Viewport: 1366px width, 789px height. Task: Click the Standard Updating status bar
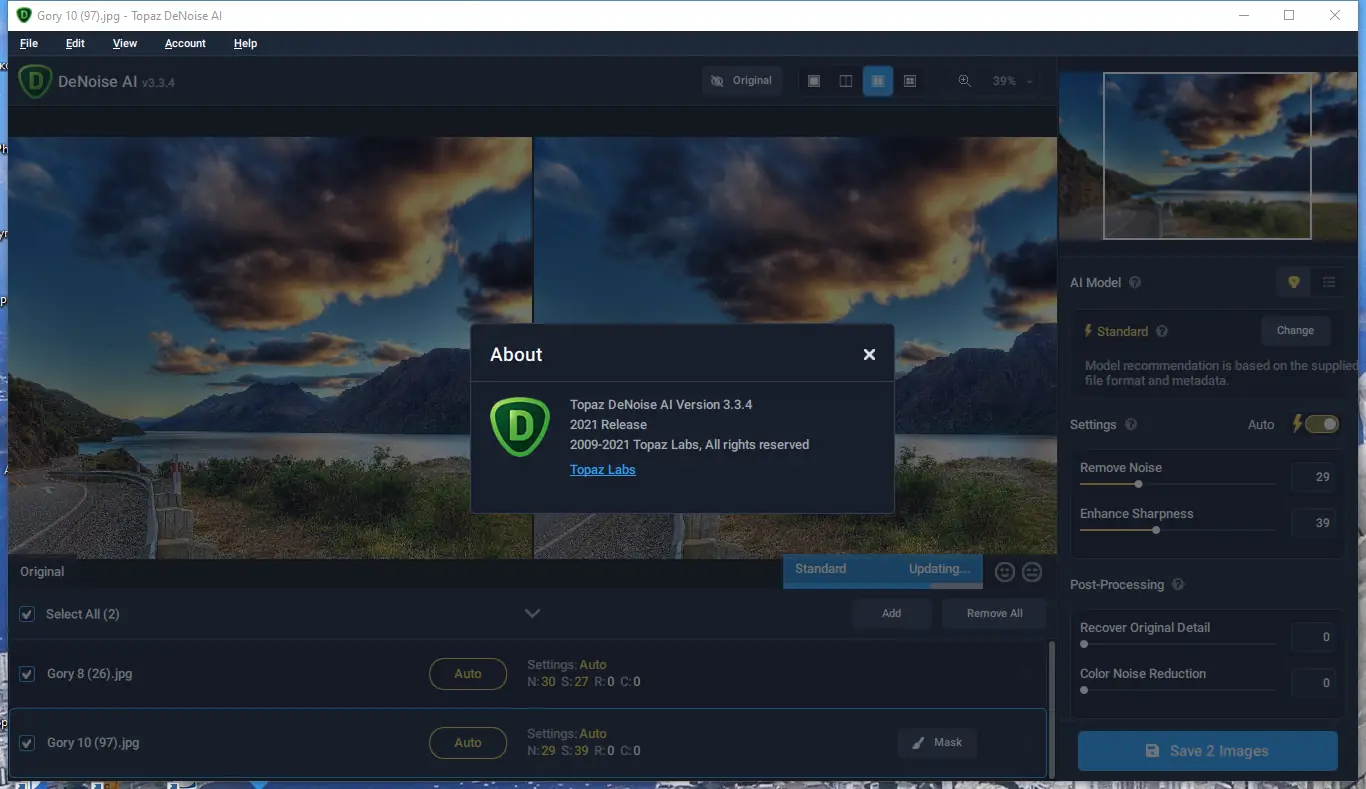[883, 570]
